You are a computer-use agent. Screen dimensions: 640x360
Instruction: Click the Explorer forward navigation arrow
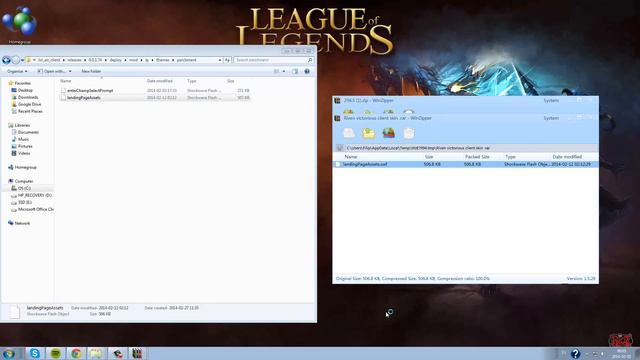click(x=16, y=60)
